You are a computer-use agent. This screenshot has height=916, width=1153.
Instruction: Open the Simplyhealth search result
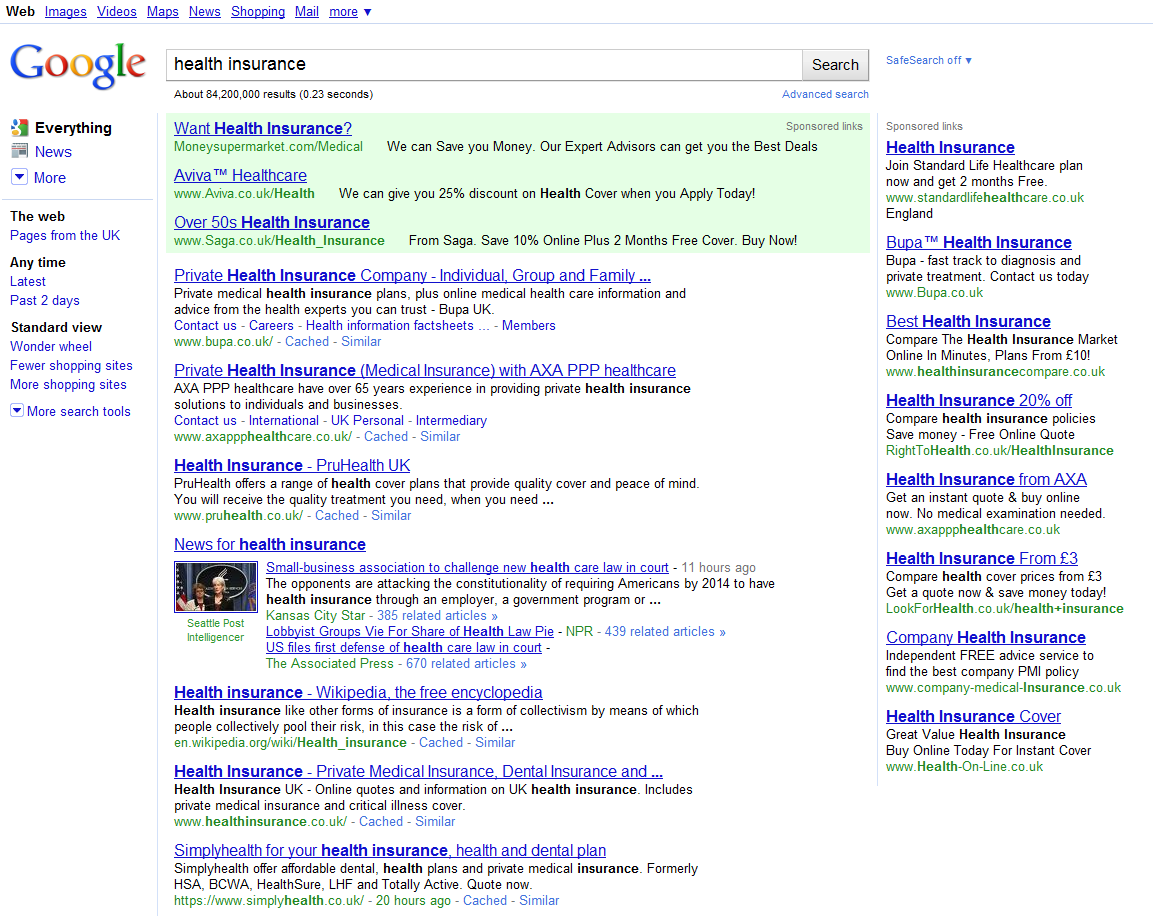point(390,851)
